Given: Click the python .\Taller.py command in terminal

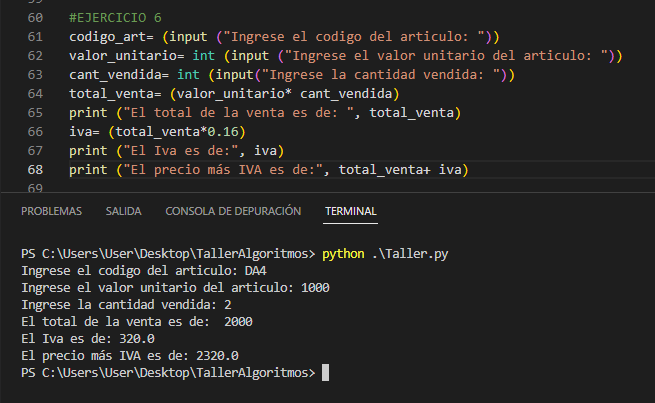Looking at the screenshot, I should click(385, 254).
